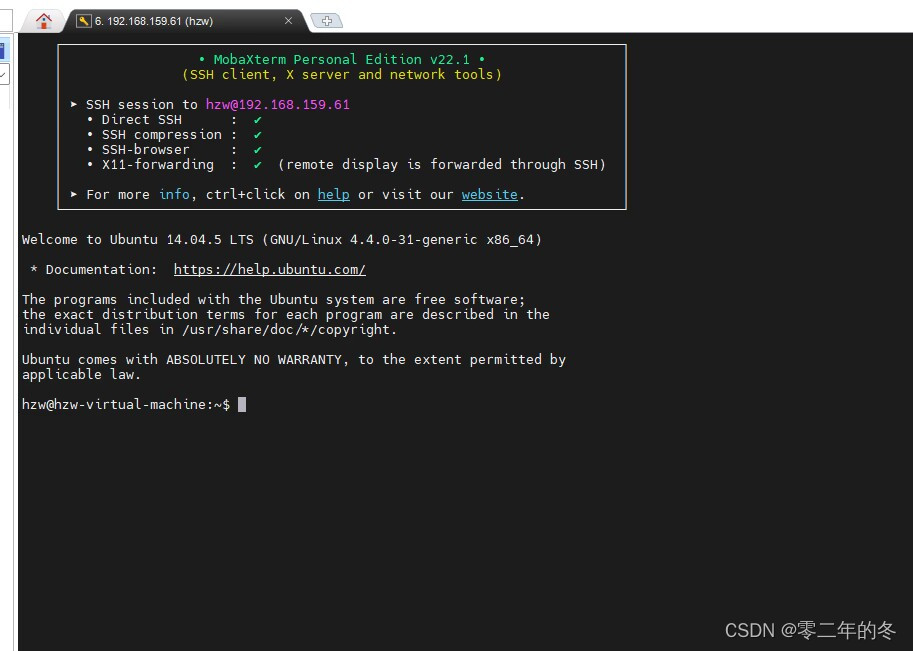Open the help.ubuntu.com documentation link

pos(270,270)
